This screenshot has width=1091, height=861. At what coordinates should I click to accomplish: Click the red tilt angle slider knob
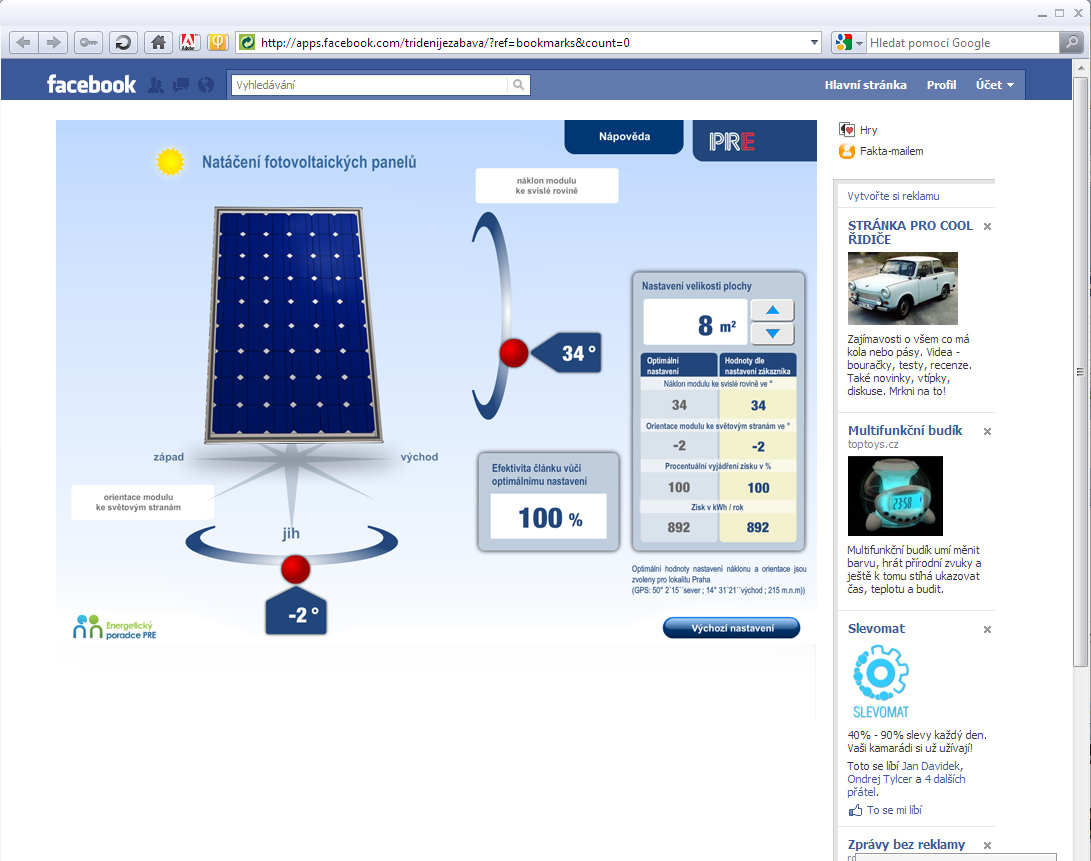pos(514,353)
